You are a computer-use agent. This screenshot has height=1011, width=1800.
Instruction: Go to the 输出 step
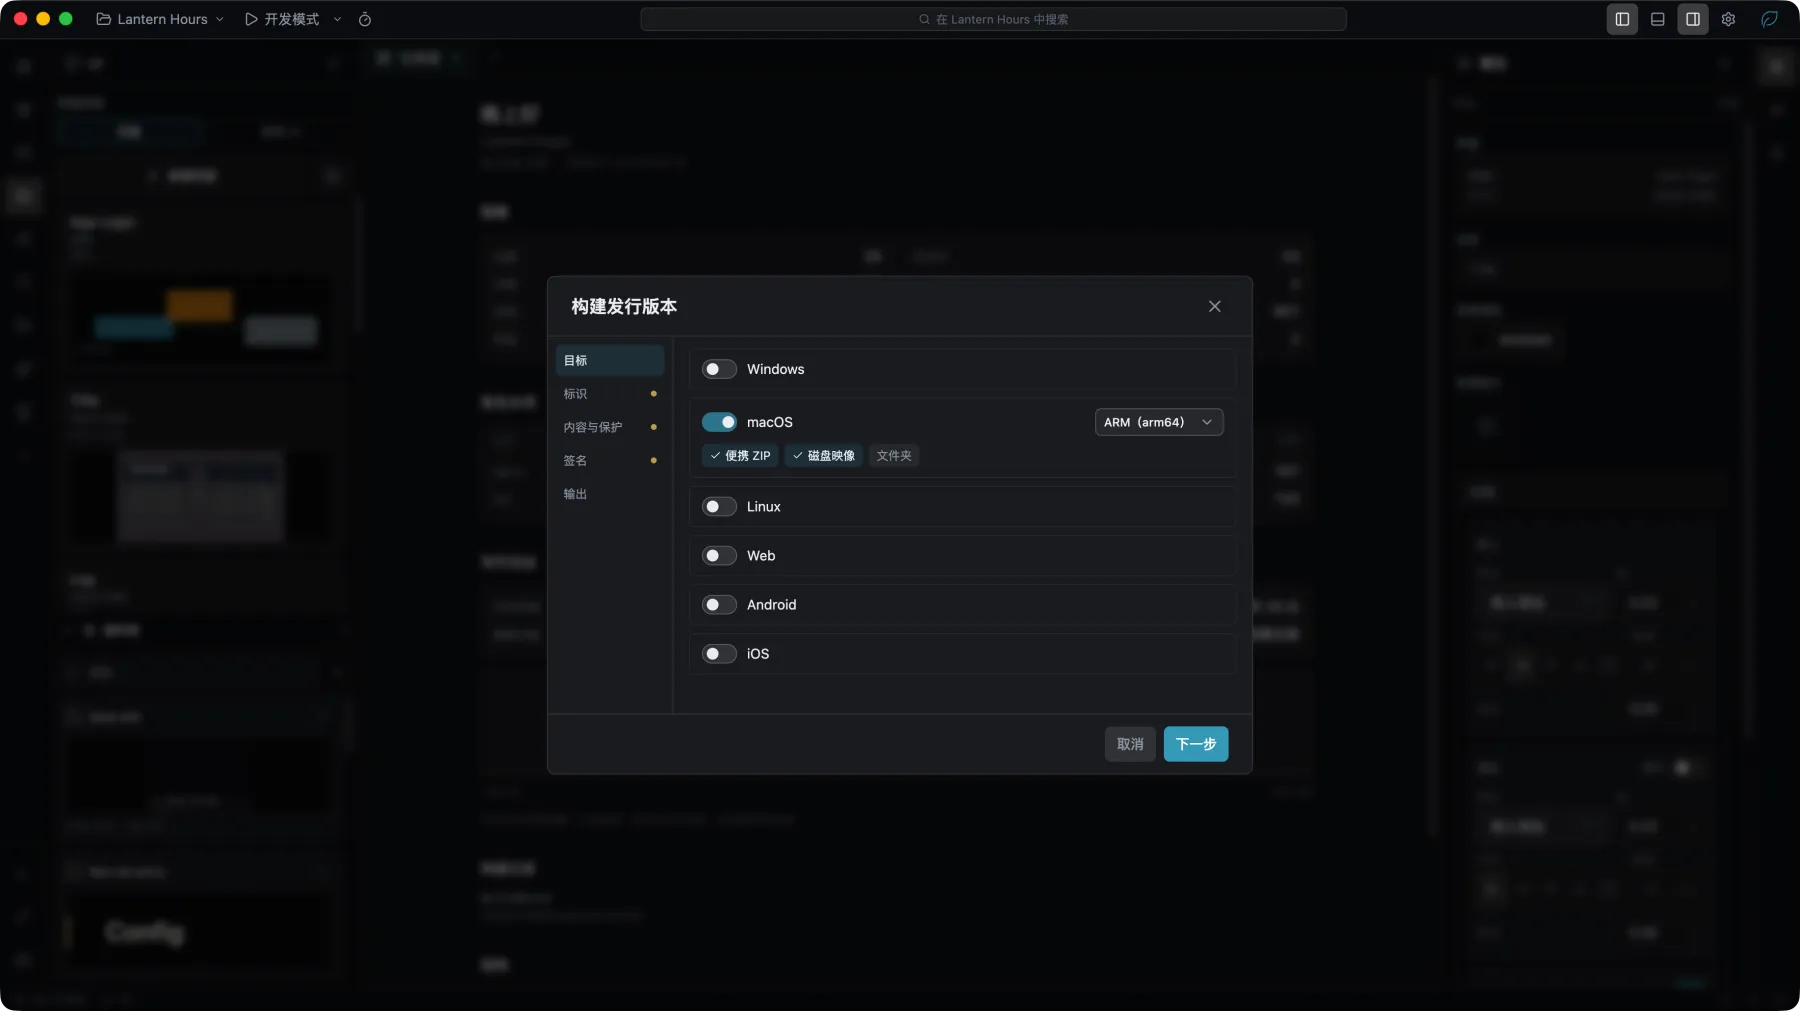pos(610,494)
